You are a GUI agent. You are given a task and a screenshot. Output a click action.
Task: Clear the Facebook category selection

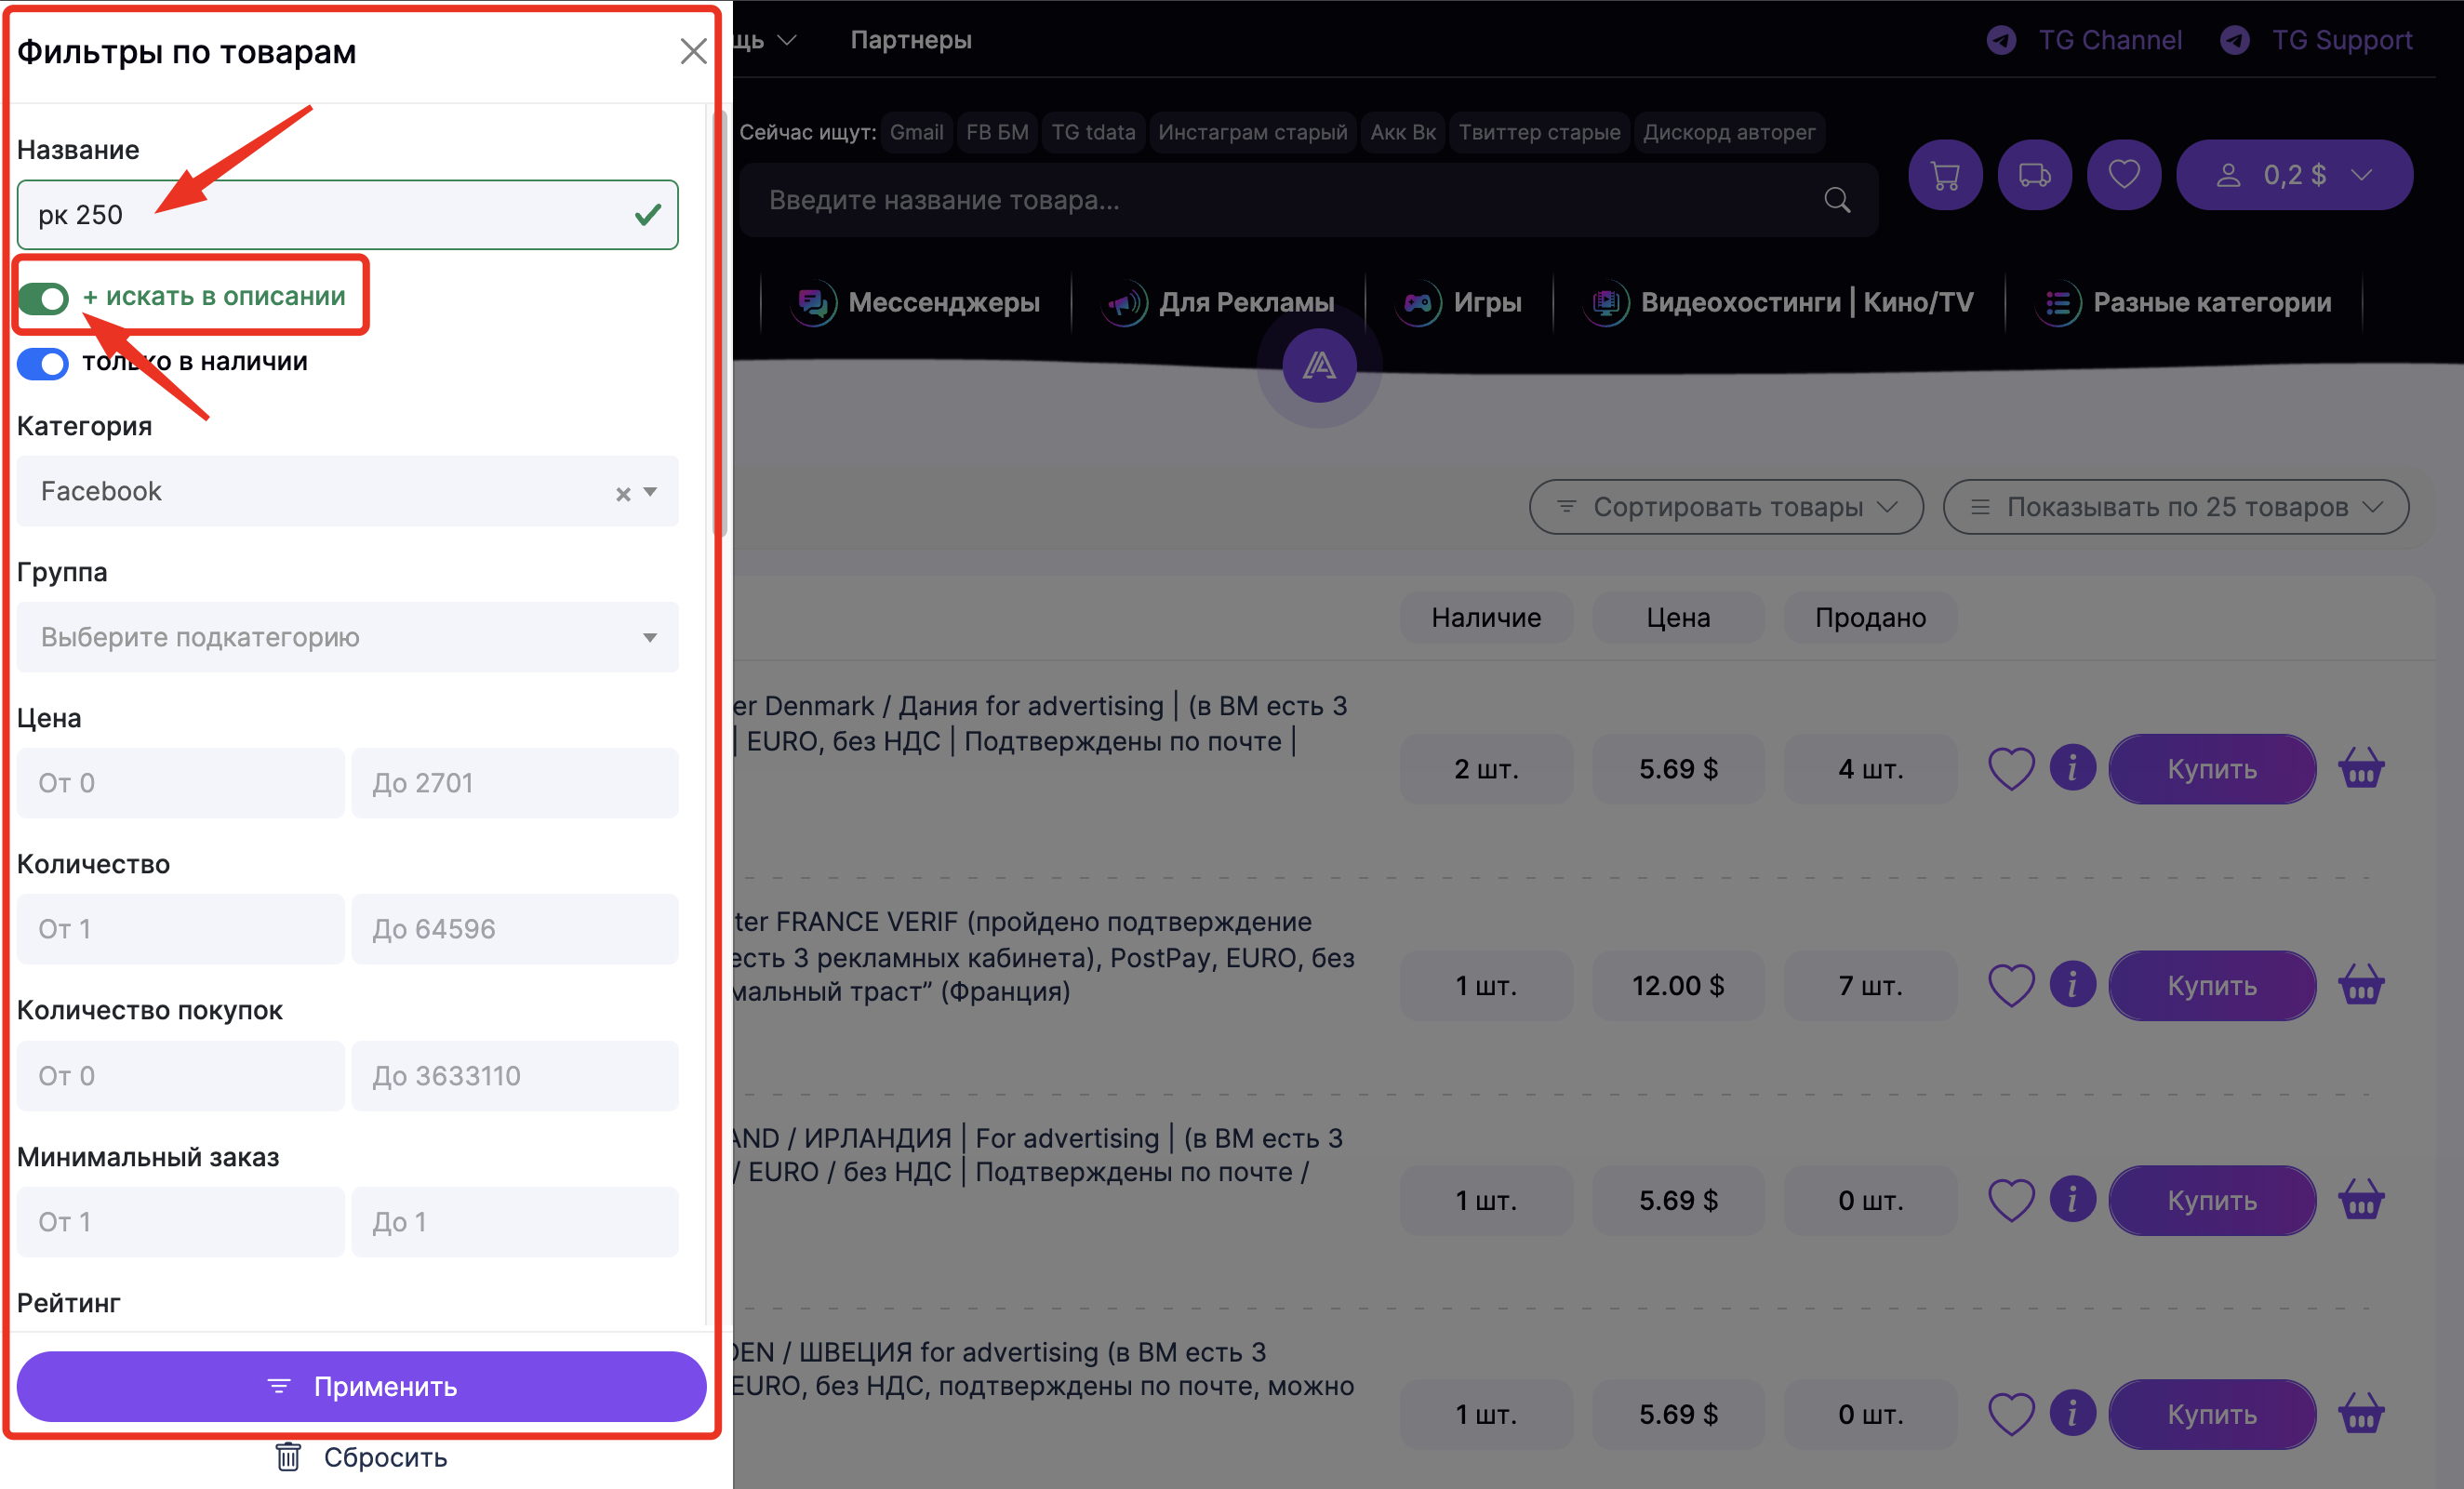623,493
